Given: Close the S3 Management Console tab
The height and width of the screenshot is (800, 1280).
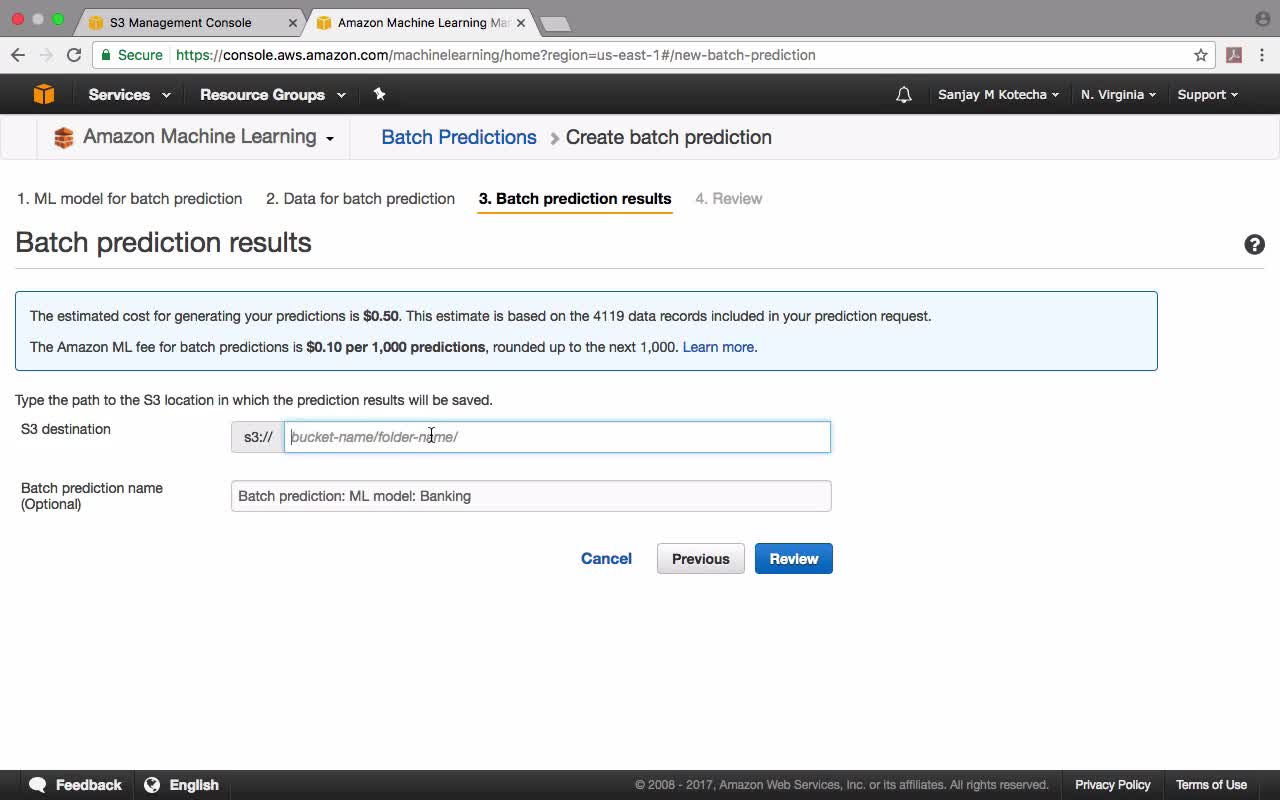Looking at the screenshot, I should point(293,22).
